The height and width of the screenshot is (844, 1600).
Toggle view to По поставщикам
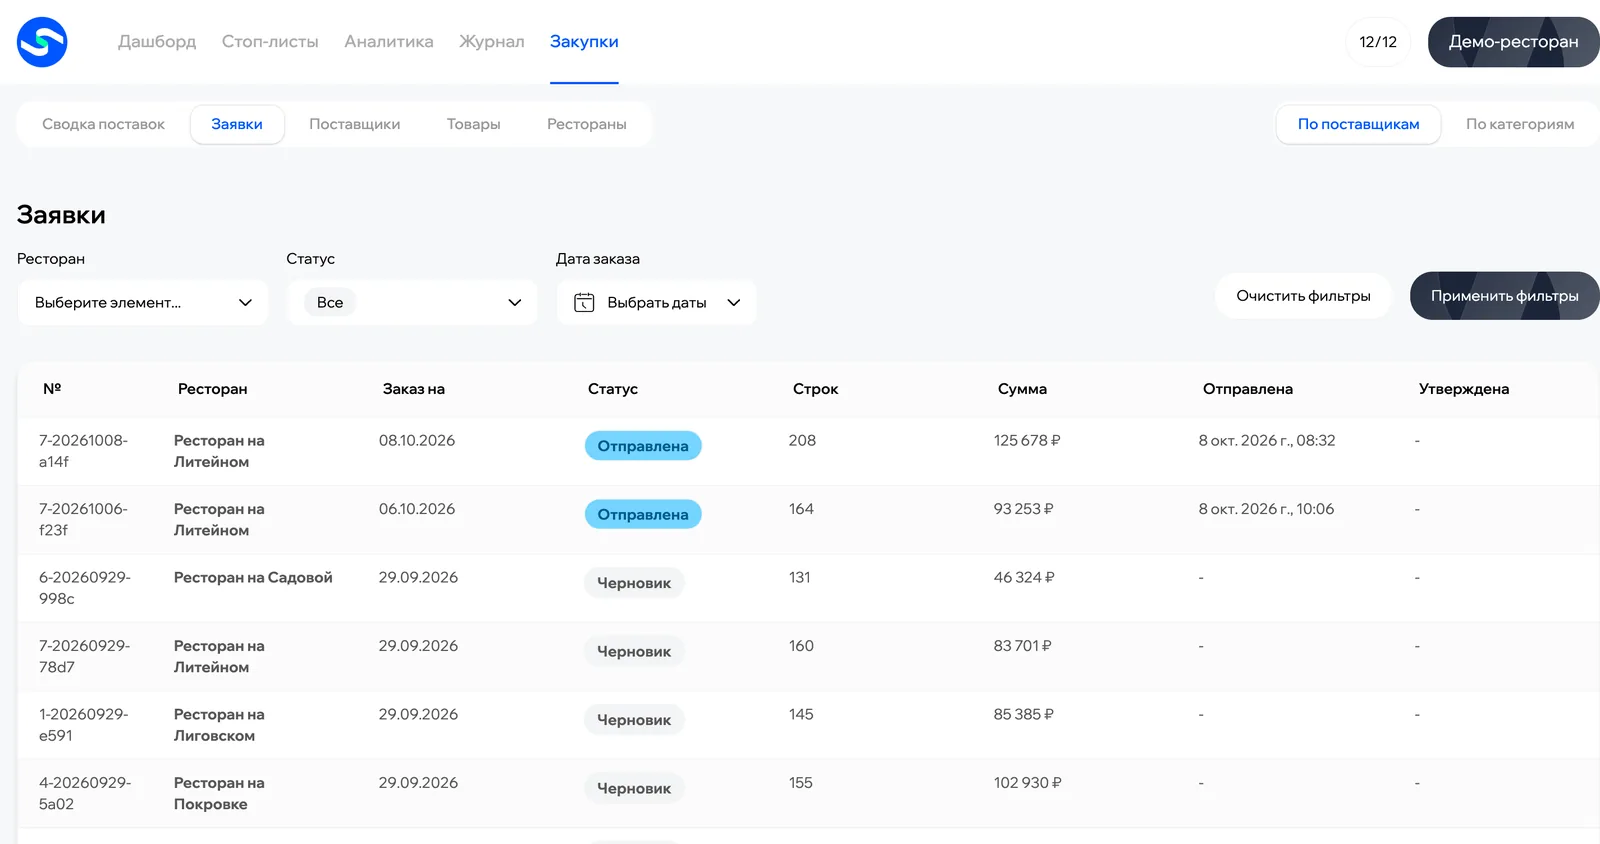[1358, 124]
